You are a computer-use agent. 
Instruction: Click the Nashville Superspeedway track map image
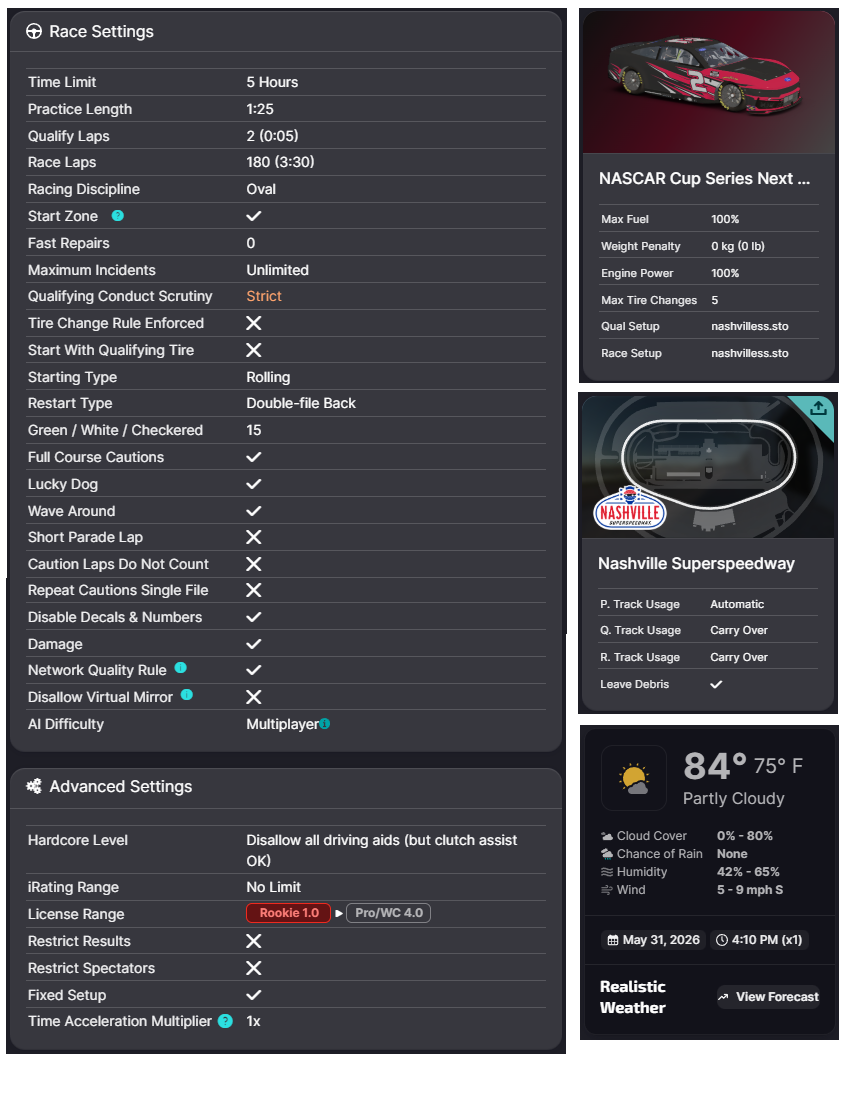pyautogui.click(x=708, y=467)
